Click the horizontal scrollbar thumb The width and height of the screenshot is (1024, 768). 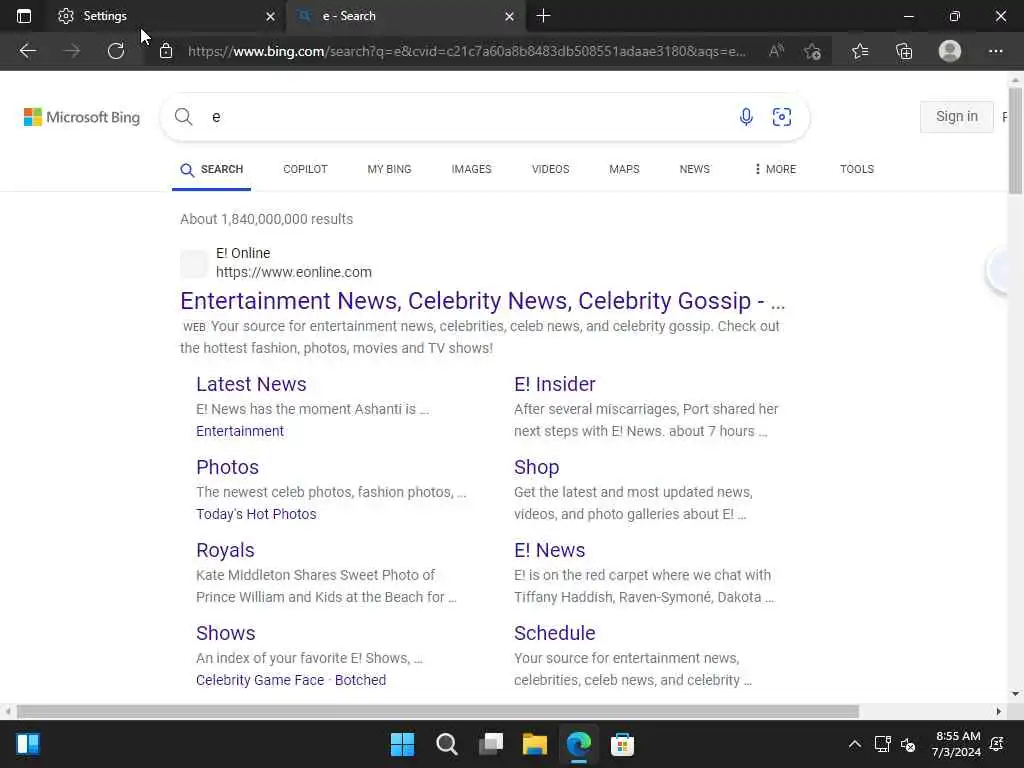[x=438, y=711]
